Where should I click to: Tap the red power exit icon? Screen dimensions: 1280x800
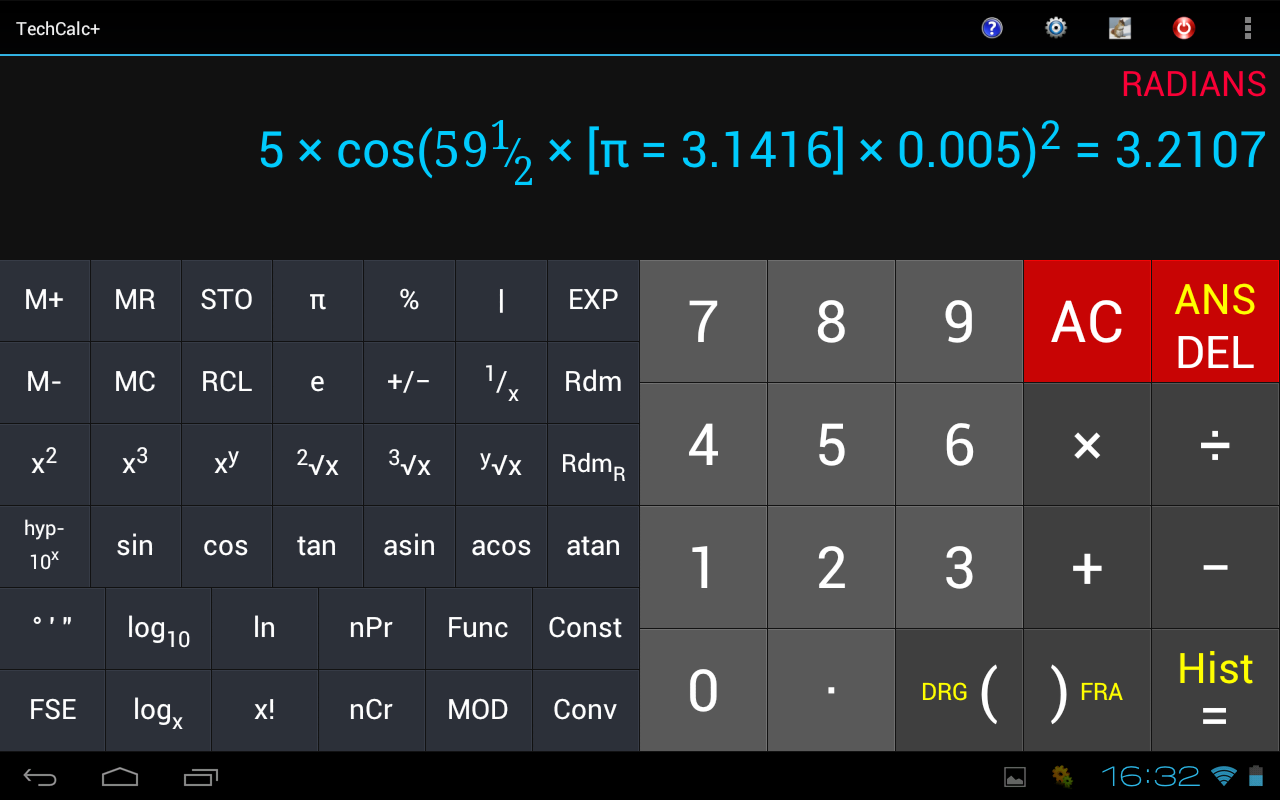pyautogui.click(x=1183, y=28)
